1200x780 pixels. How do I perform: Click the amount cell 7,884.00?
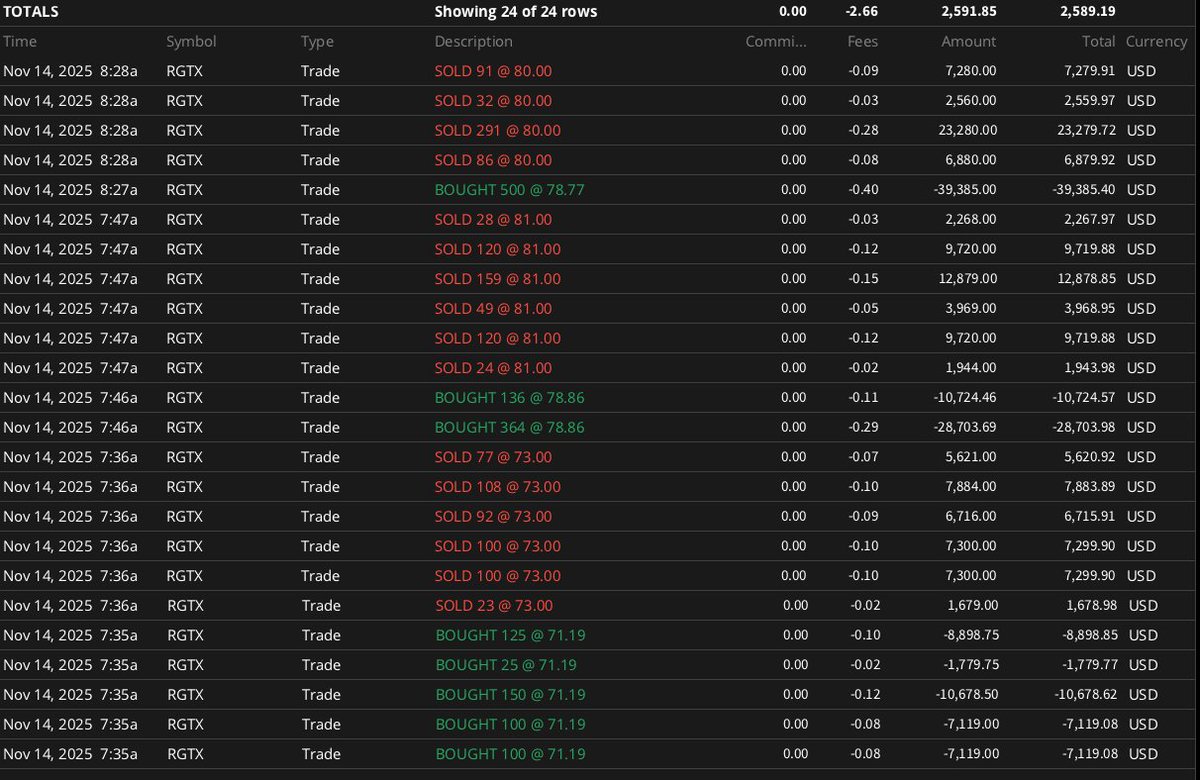point(969,487)
